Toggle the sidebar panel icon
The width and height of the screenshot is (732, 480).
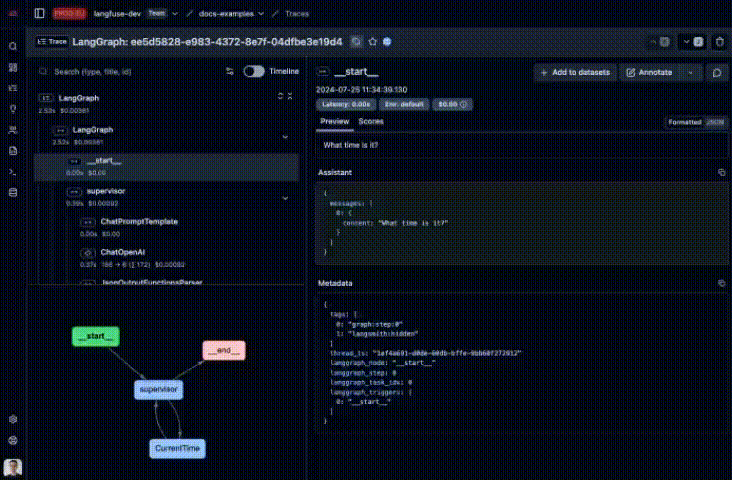[39, 14]
